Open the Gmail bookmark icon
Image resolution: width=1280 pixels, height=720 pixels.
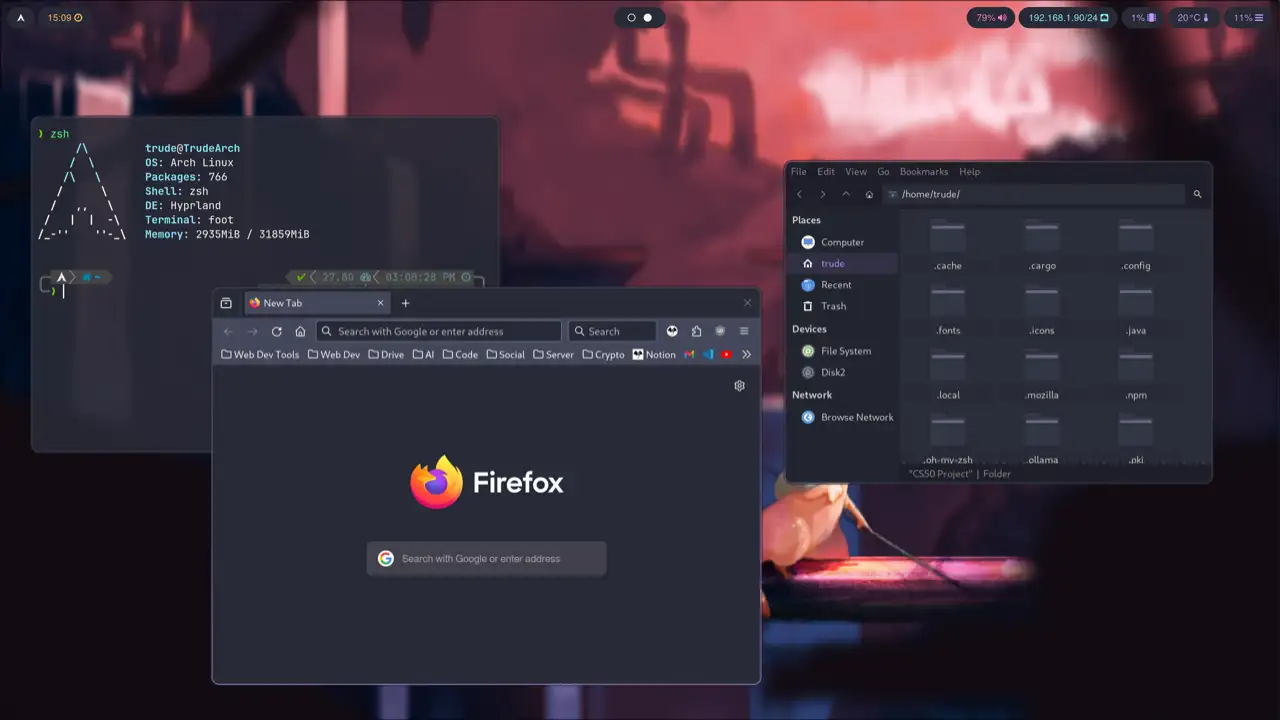pyautogui.click(x=689, y=354)
